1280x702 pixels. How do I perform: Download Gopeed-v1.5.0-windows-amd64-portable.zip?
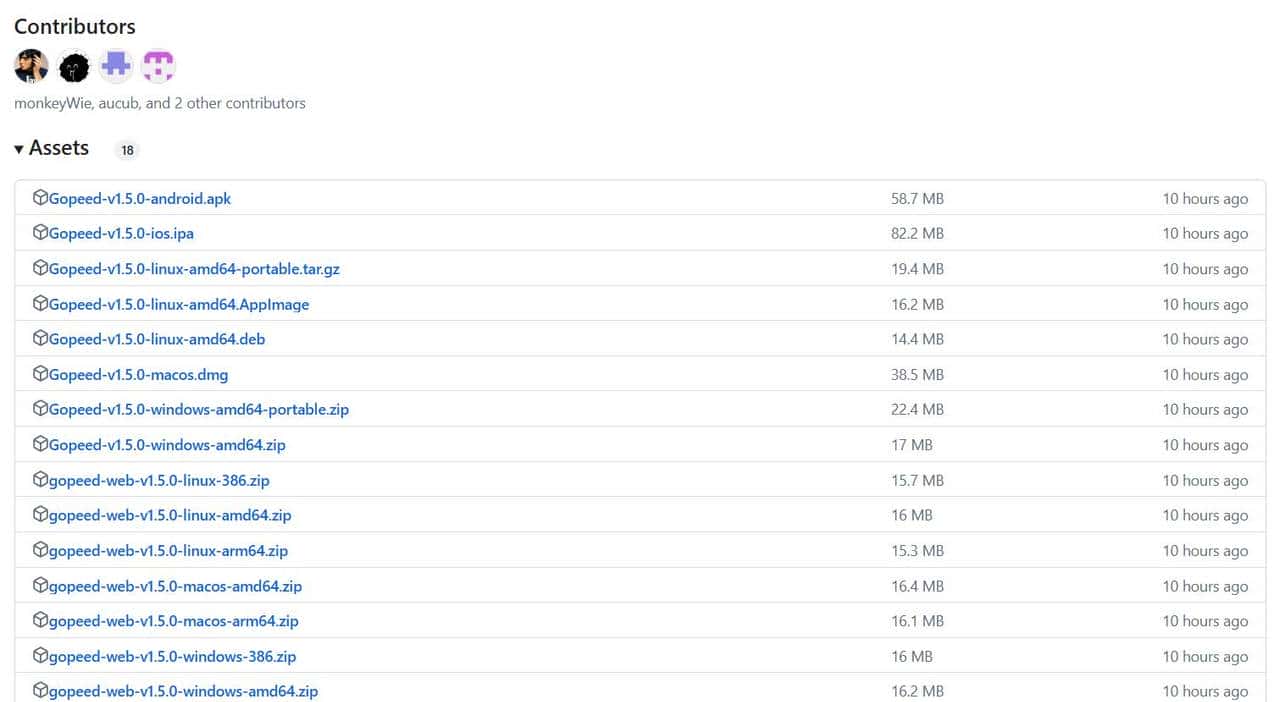199,409
